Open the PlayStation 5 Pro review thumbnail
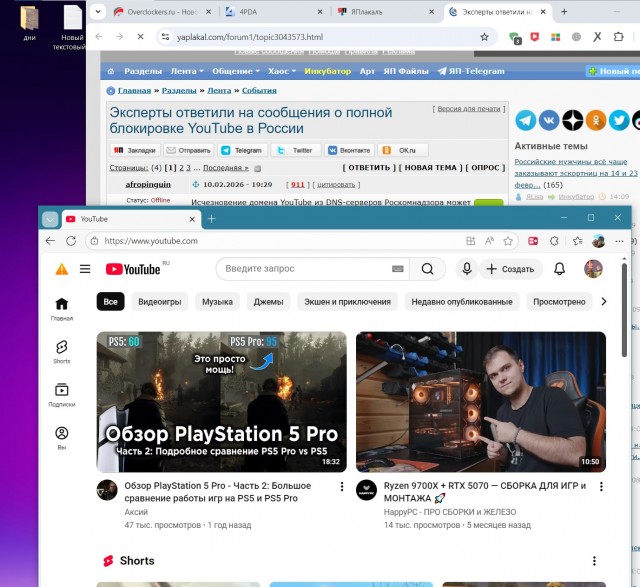This screenshot has height=587, width=640. 222,402
